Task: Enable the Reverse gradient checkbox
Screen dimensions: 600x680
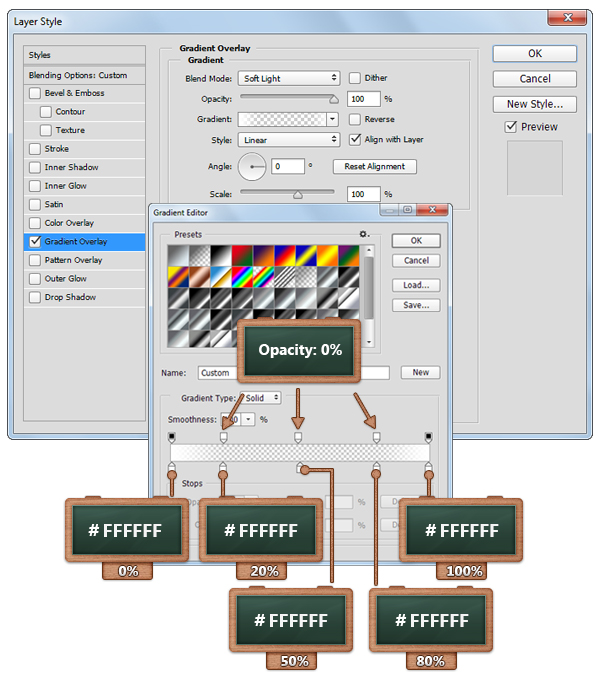Action: click(x=355, y=119)
